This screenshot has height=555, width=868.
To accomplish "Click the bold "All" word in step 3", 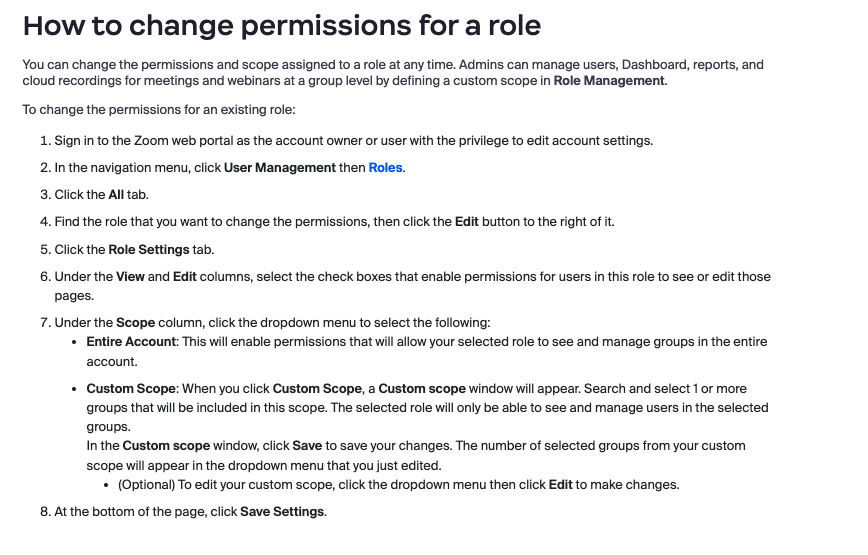I will click(116, 195).
